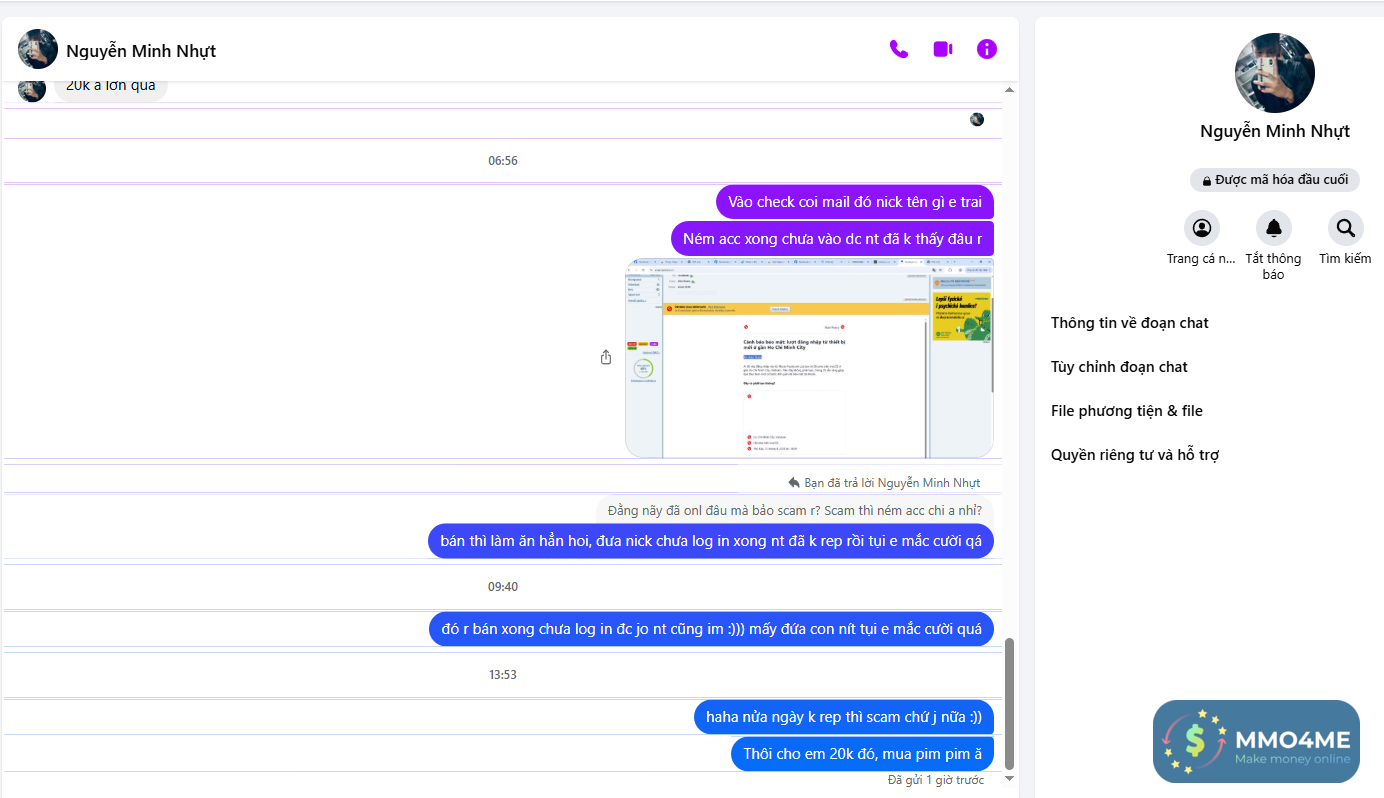The image size is (1384, 798).
Task: Click the share icon beside the screenshot
Action: (606, 357)
